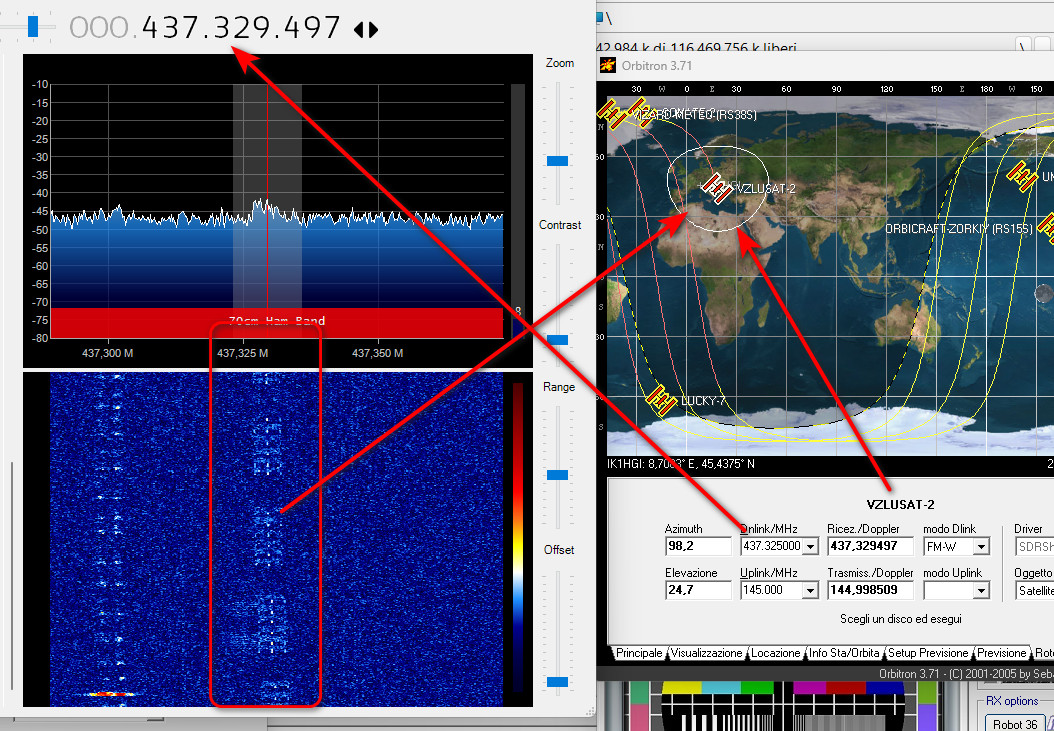Viewport: 1054px width, 731px height.
Task: Click the VZLUSAT-2 satellite icon on map
Action: 716,186
